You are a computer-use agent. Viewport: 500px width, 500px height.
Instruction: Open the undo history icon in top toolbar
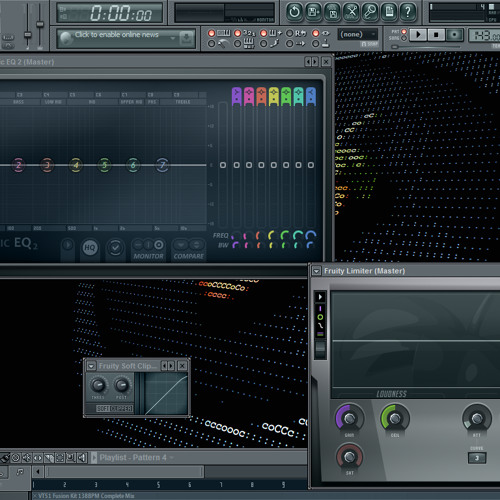click(x=294, y=12)
